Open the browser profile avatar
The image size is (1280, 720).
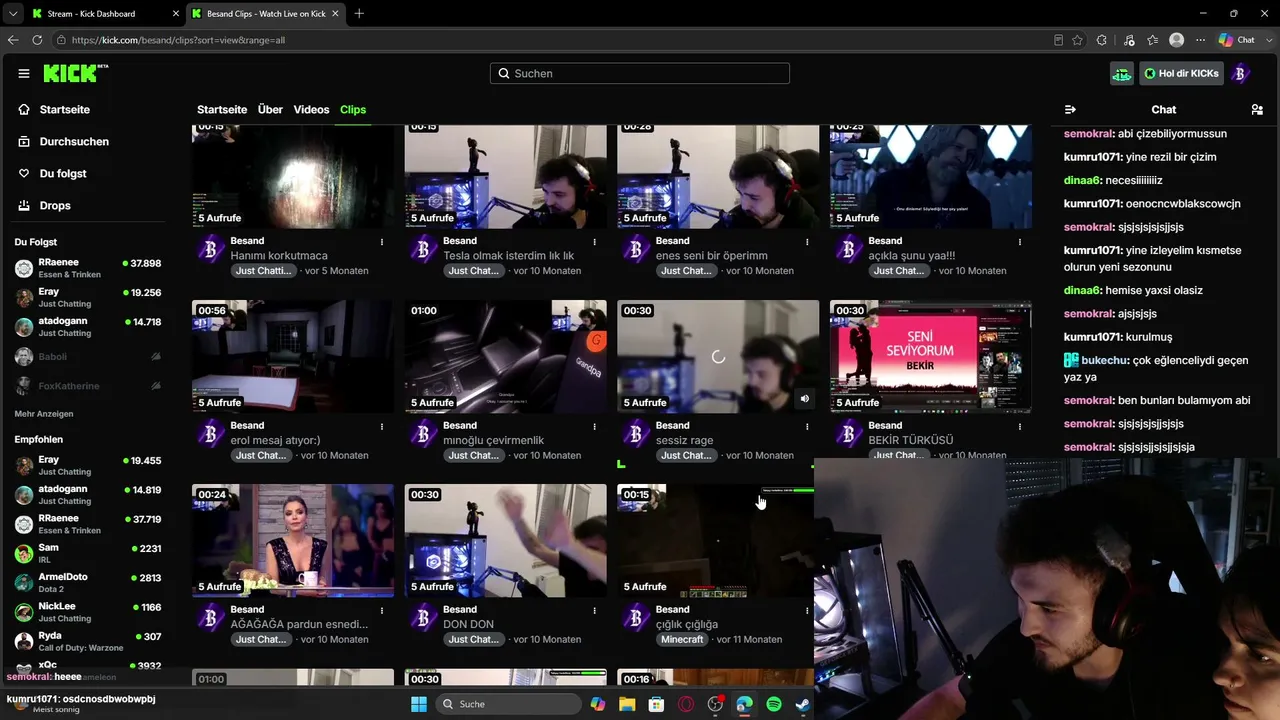1177,40
